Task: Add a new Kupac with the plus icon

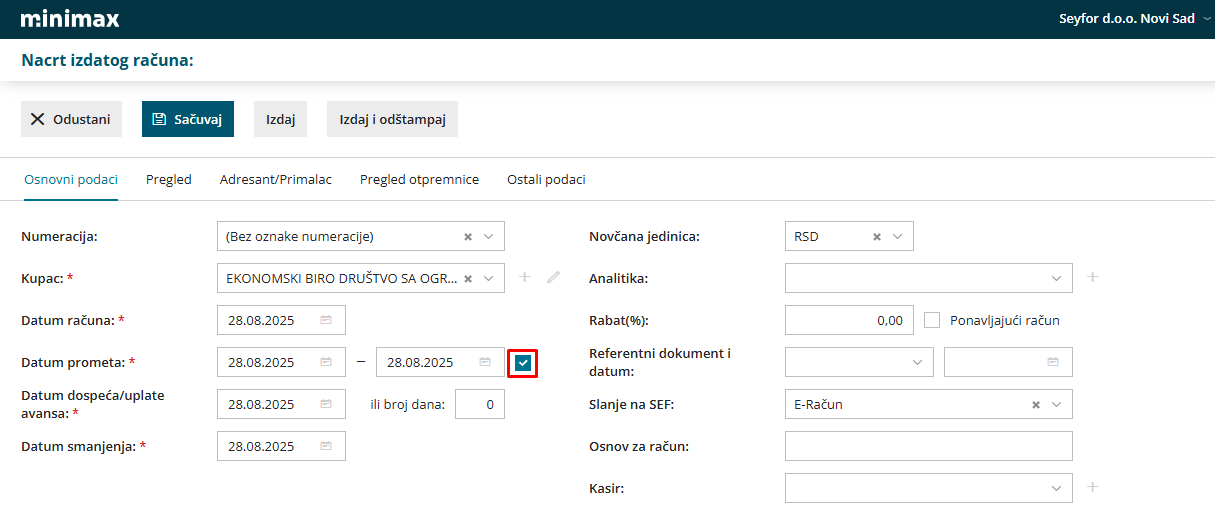Action: pyautogui.click(x=525, y=278)
